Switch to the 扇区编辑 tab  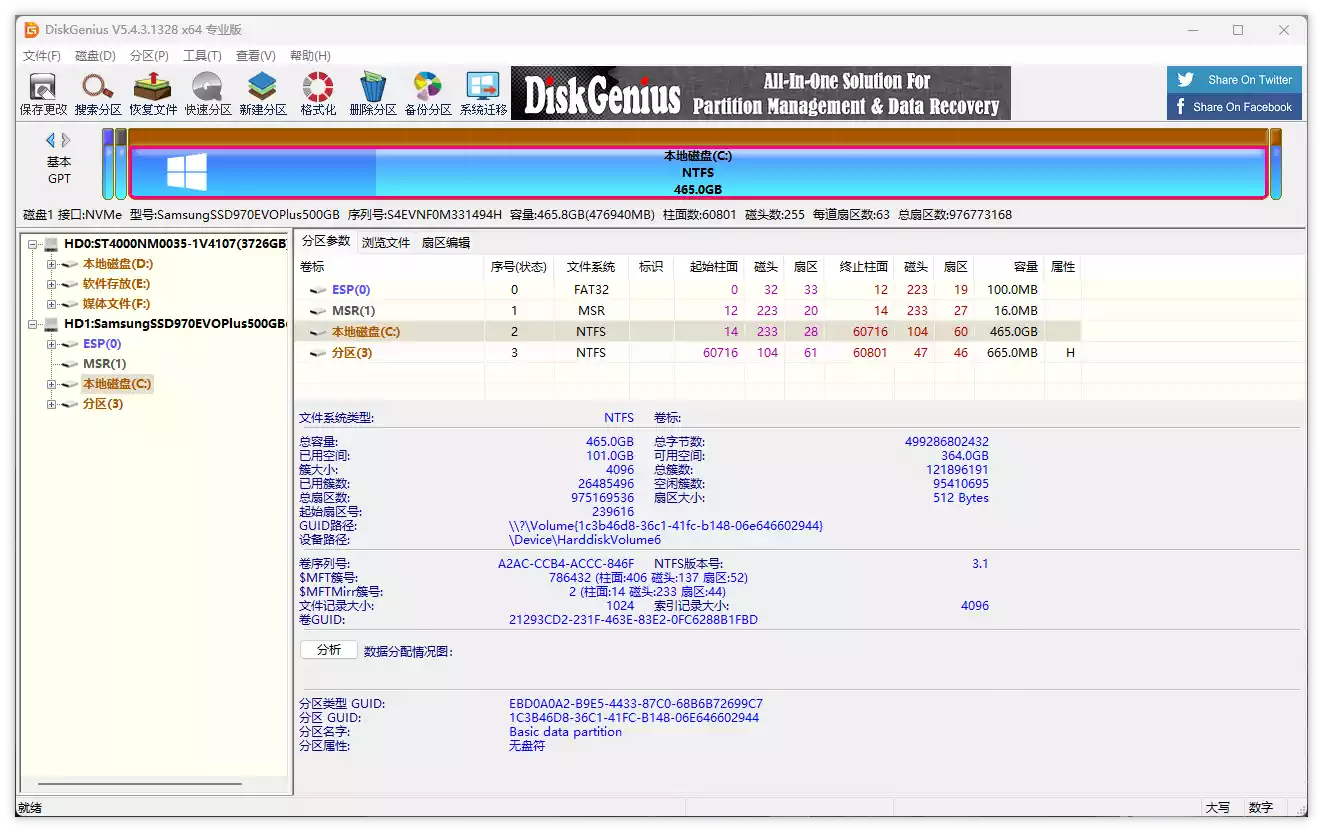point(445,242)
